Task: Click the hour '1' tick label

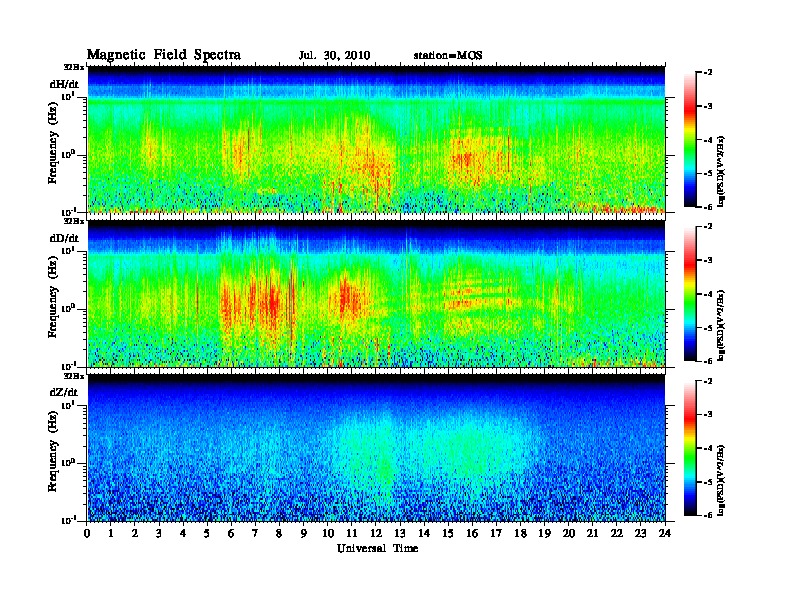Action: [x=111, y=533]
